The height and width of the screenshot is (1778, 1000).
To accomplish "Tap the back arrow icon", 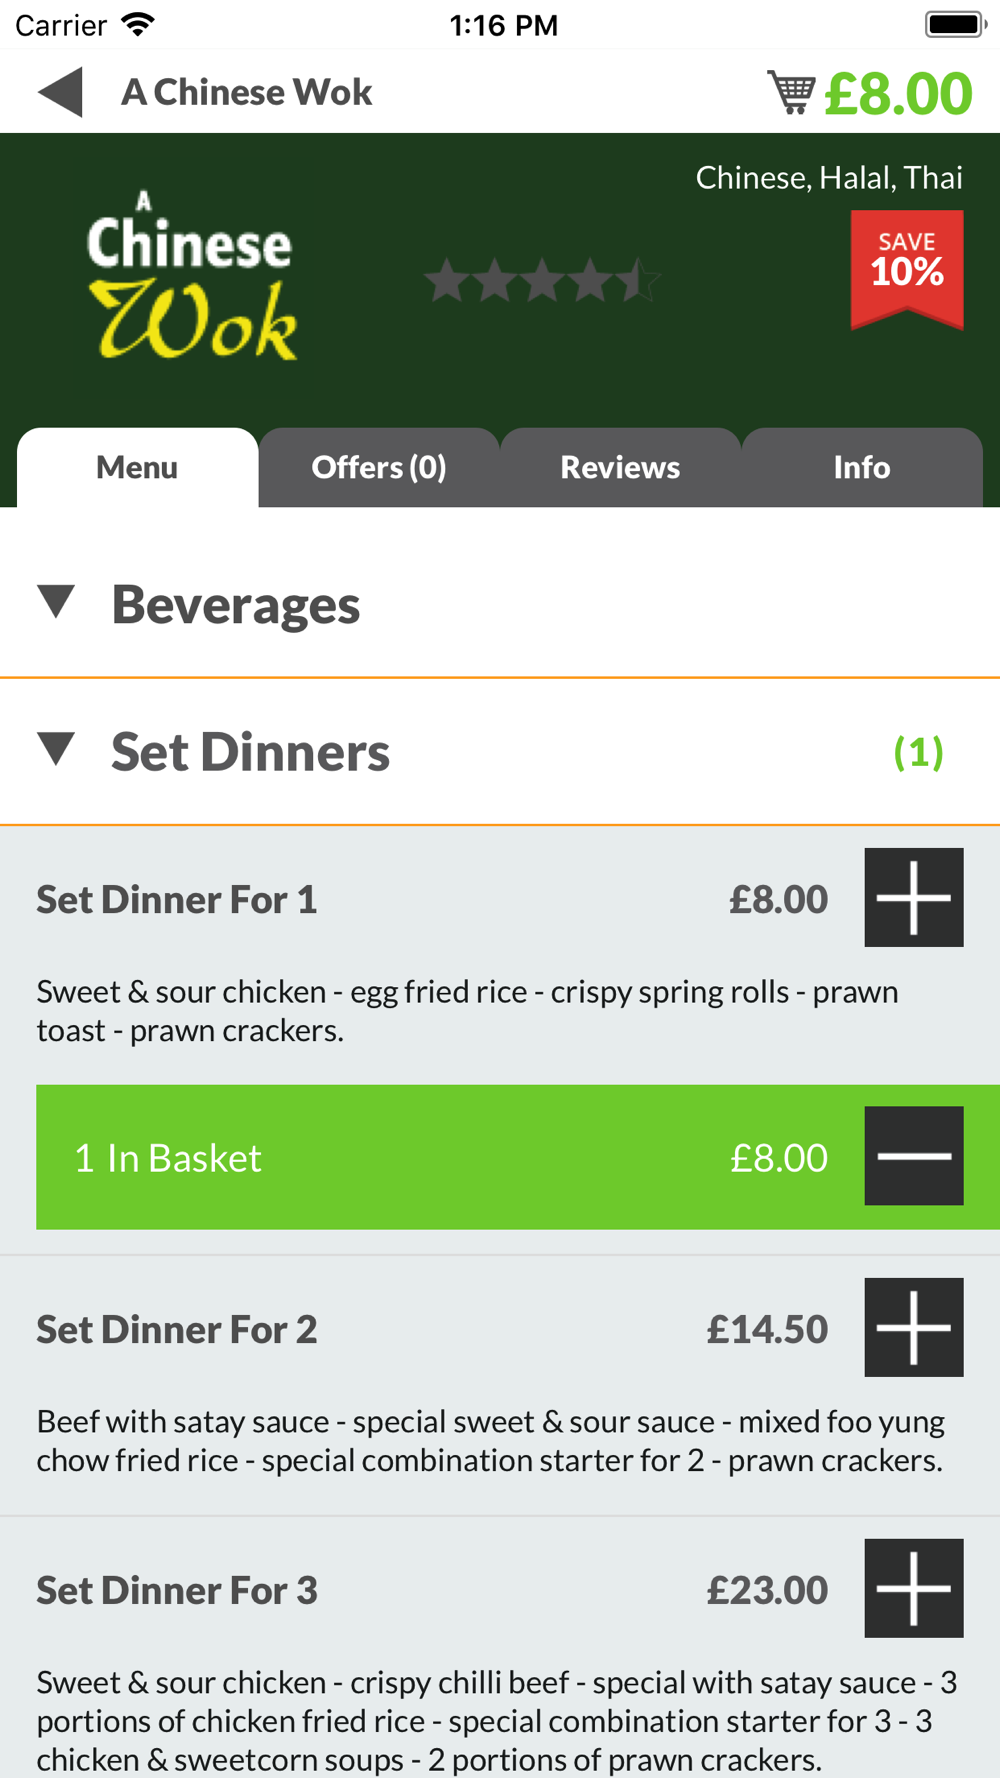I will click(x=60, y=92).
